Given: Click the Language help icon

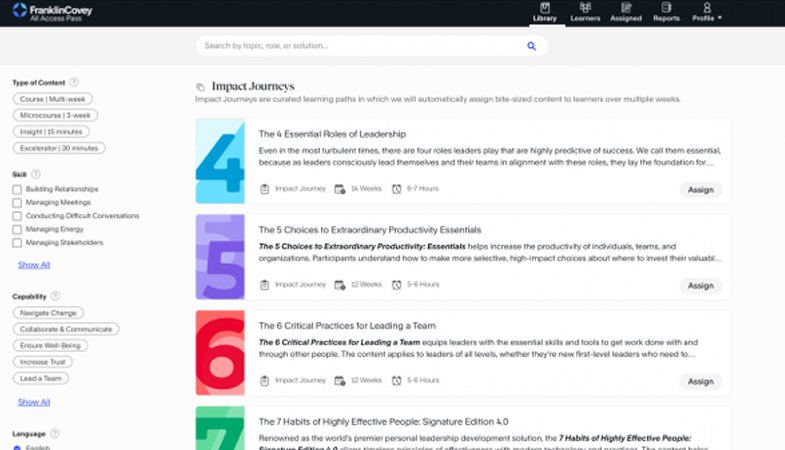Looking at the screenshot, I should click(55, 433).
